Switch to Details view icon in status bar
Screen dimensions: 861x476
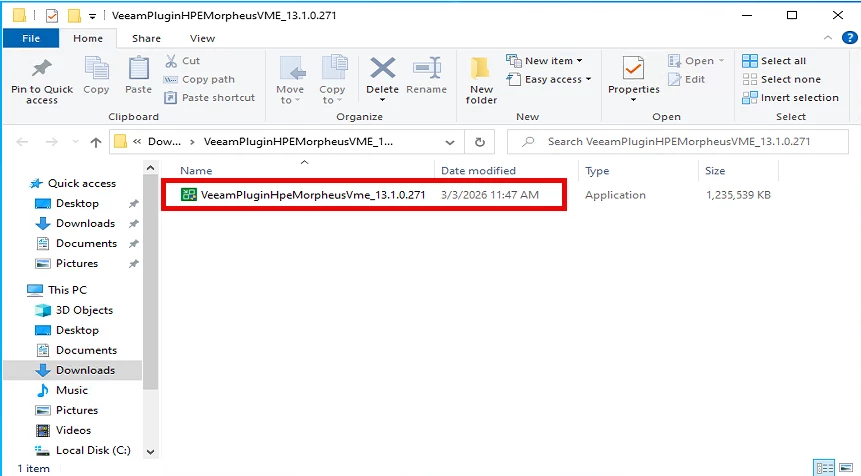tap(824, 468)
